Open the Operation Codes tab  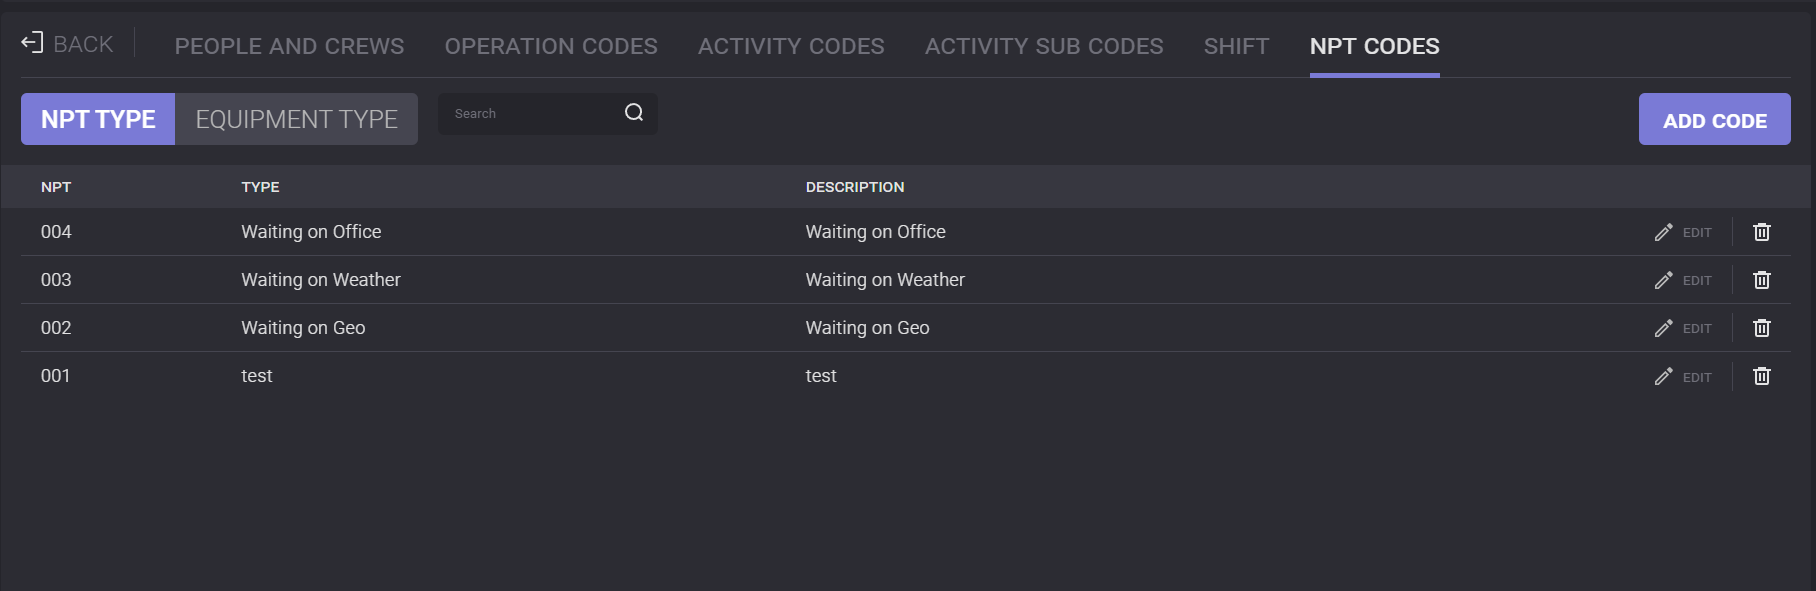[x=551, y=46]
